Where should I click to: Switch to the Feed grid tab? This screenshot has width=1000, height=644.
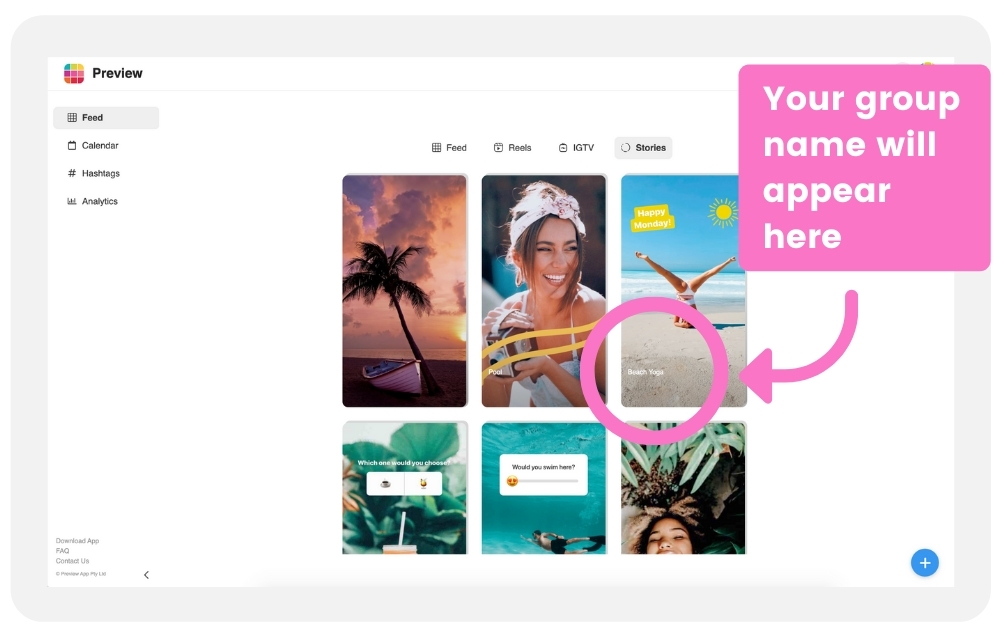(449, 148)
